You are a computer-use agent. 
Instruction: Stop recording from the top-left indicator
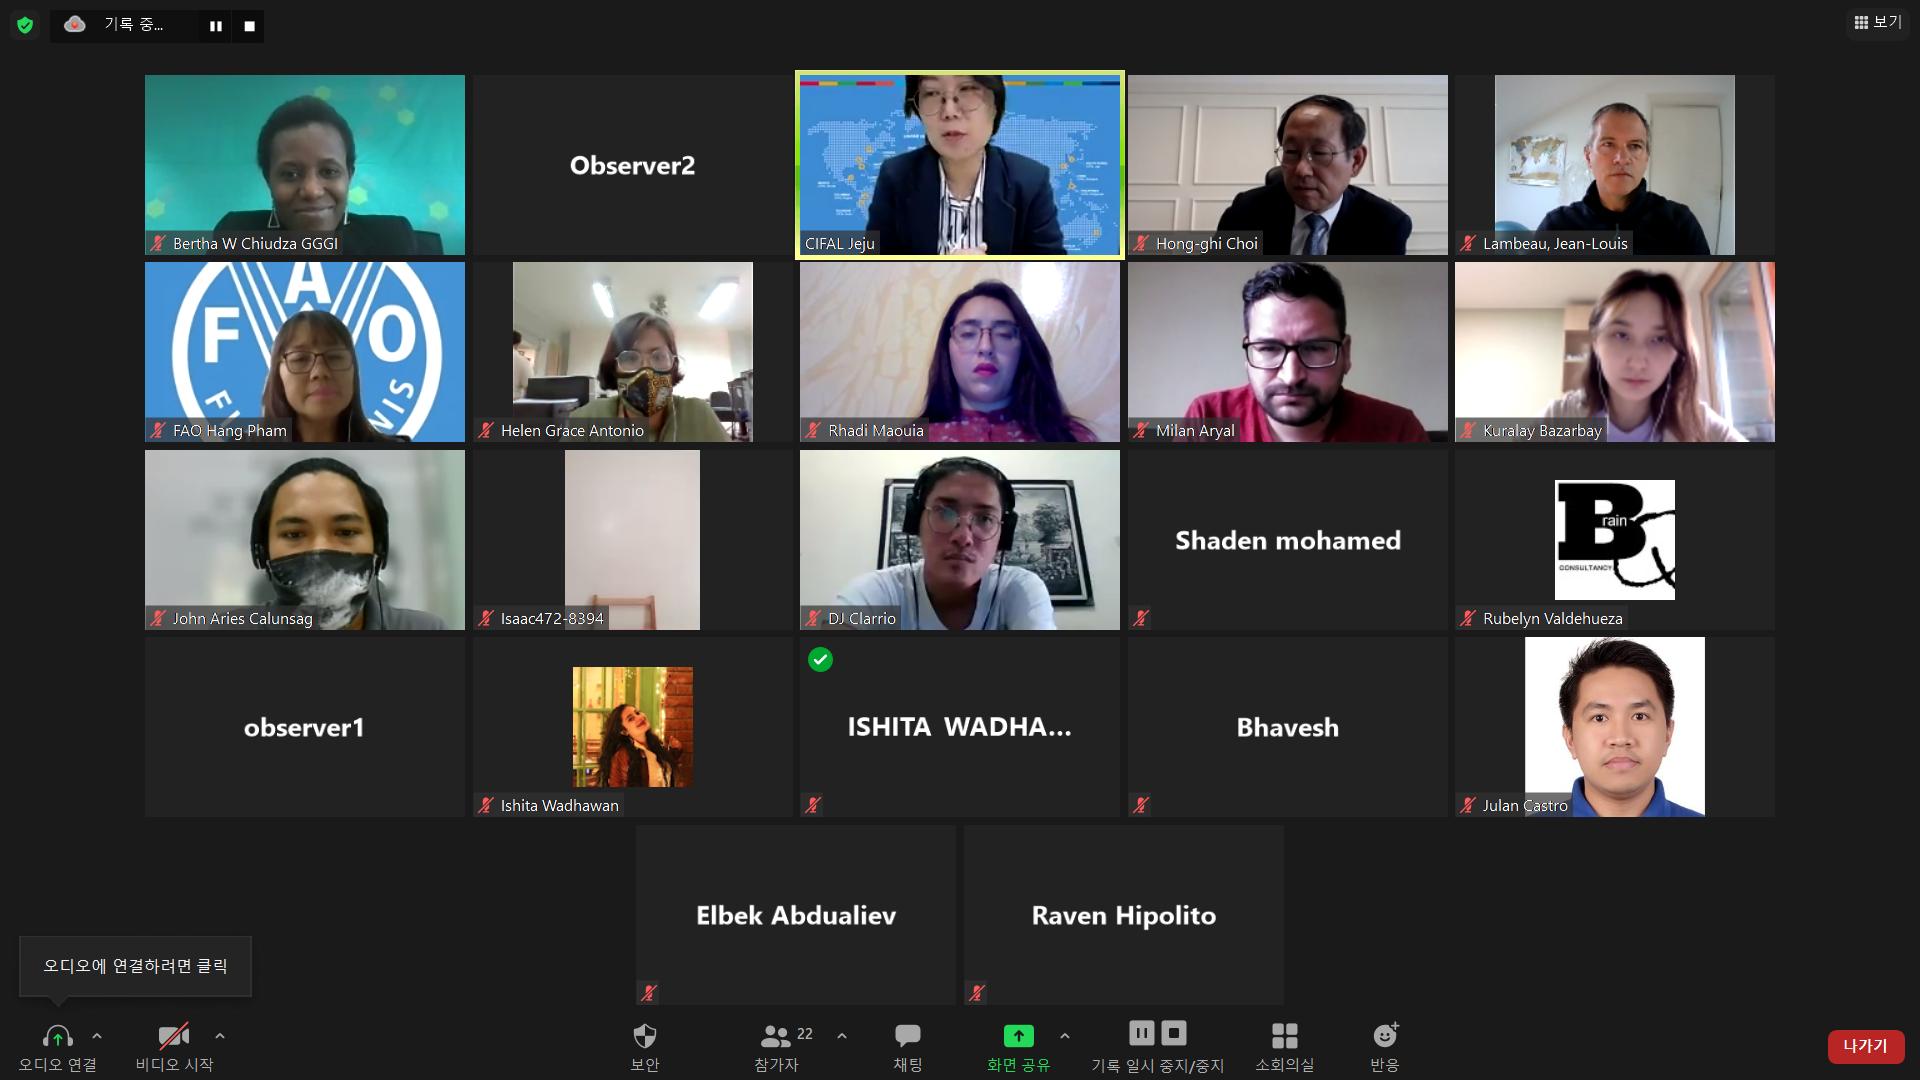[x=250, y=26]
